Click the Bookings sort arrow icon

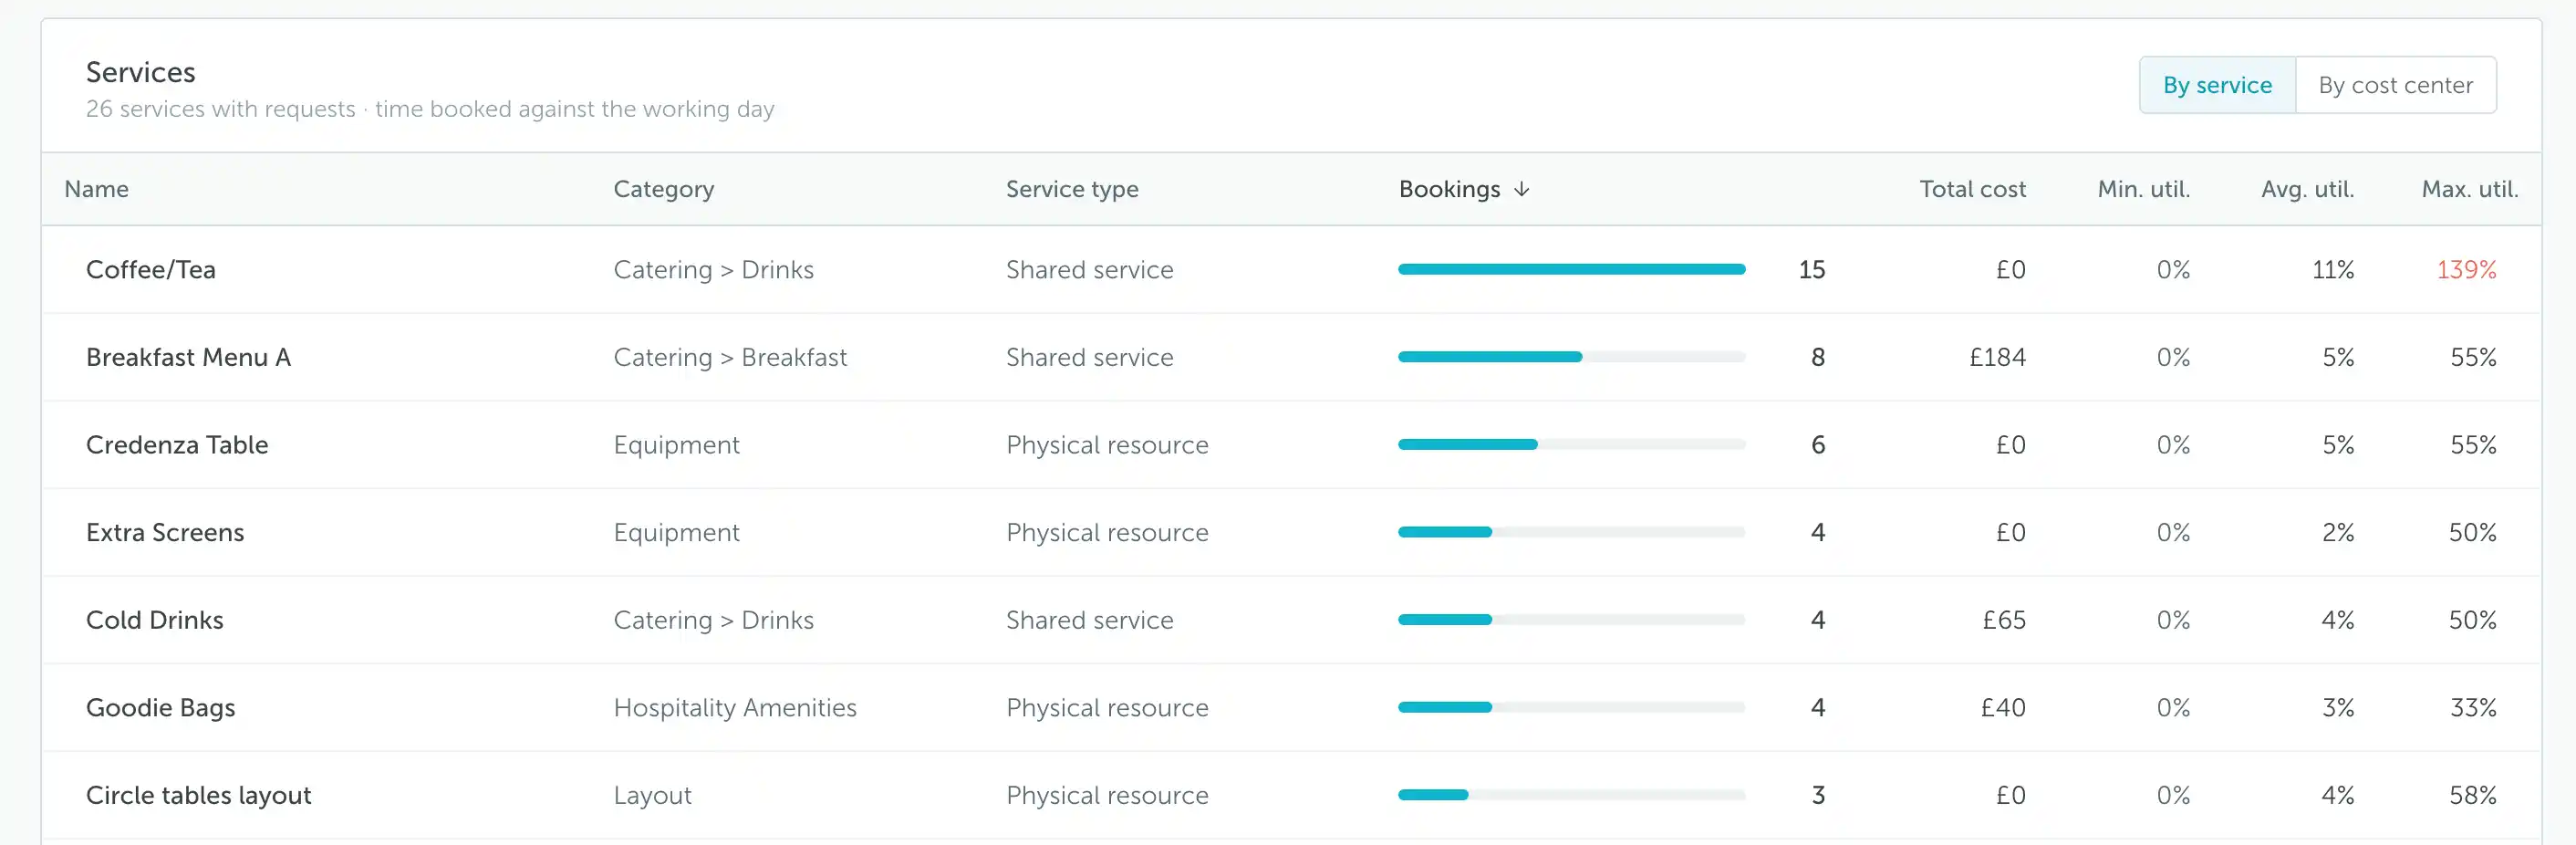point(1521,189)
